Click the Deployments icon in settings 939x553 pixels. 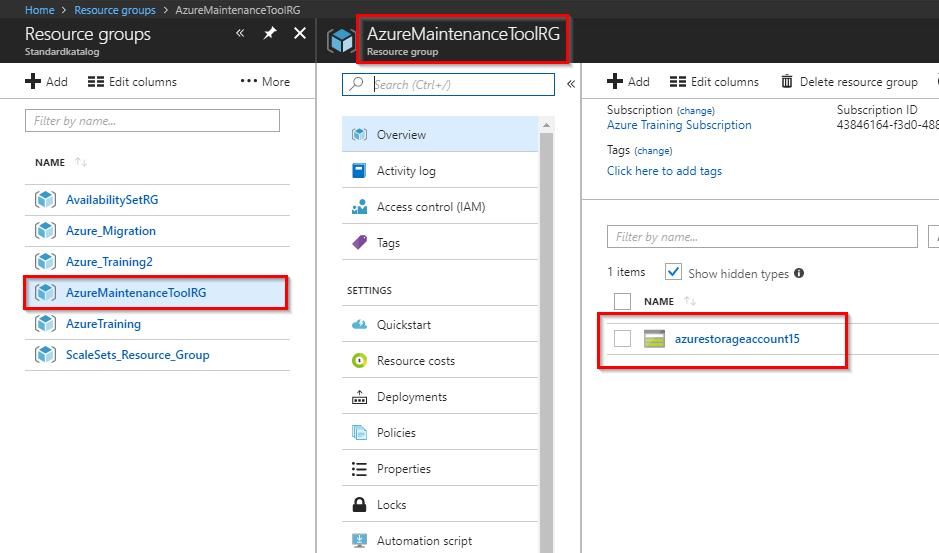[360, 397]
